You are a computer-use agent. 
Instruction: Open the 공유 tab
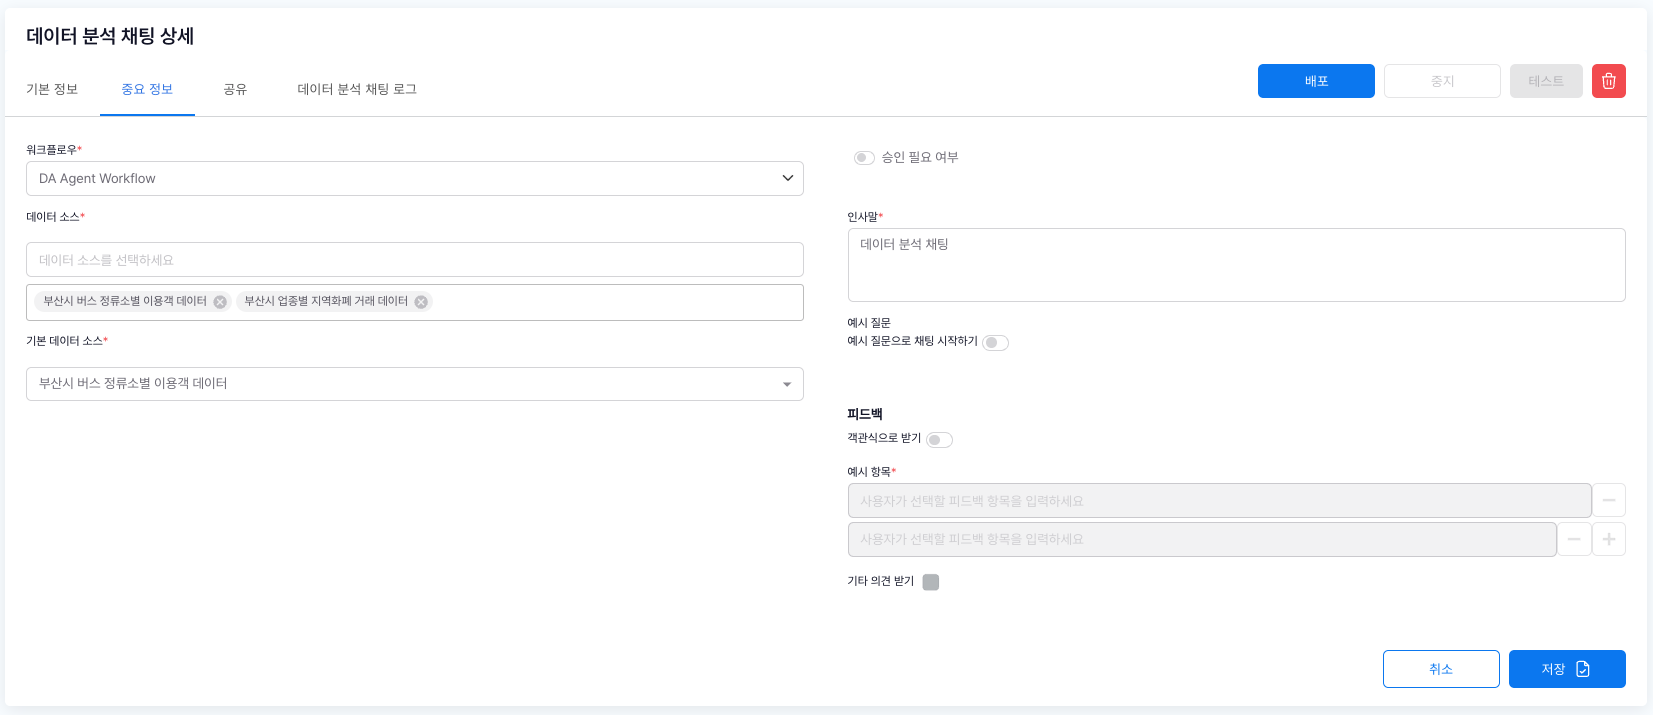tap(235, 89)
